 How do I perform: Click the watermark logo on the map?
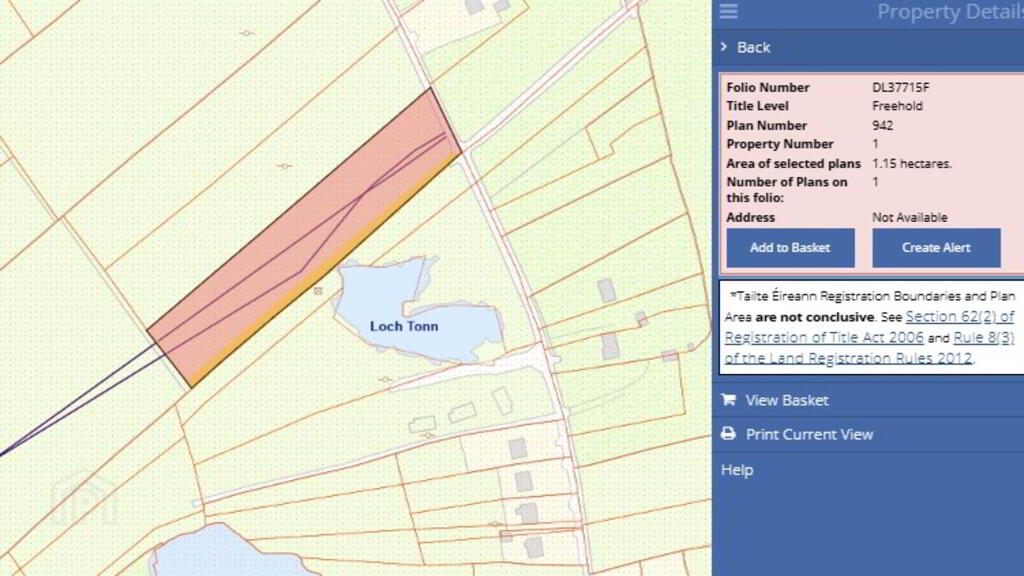[85, 499]
